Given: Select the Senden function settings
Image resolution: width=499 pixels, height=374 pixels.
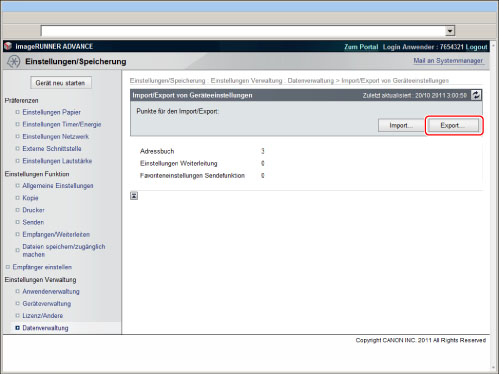Looking at the screenshot, I should pos(33,222).
